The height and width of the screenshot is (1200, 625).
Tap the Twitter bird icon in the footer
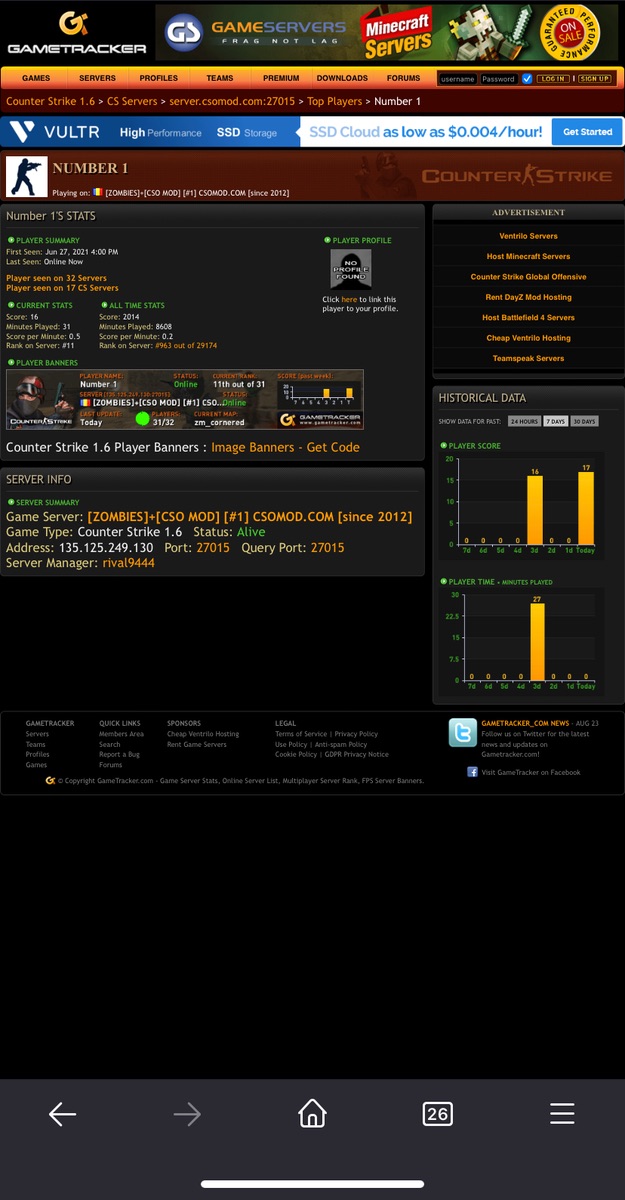462,733
